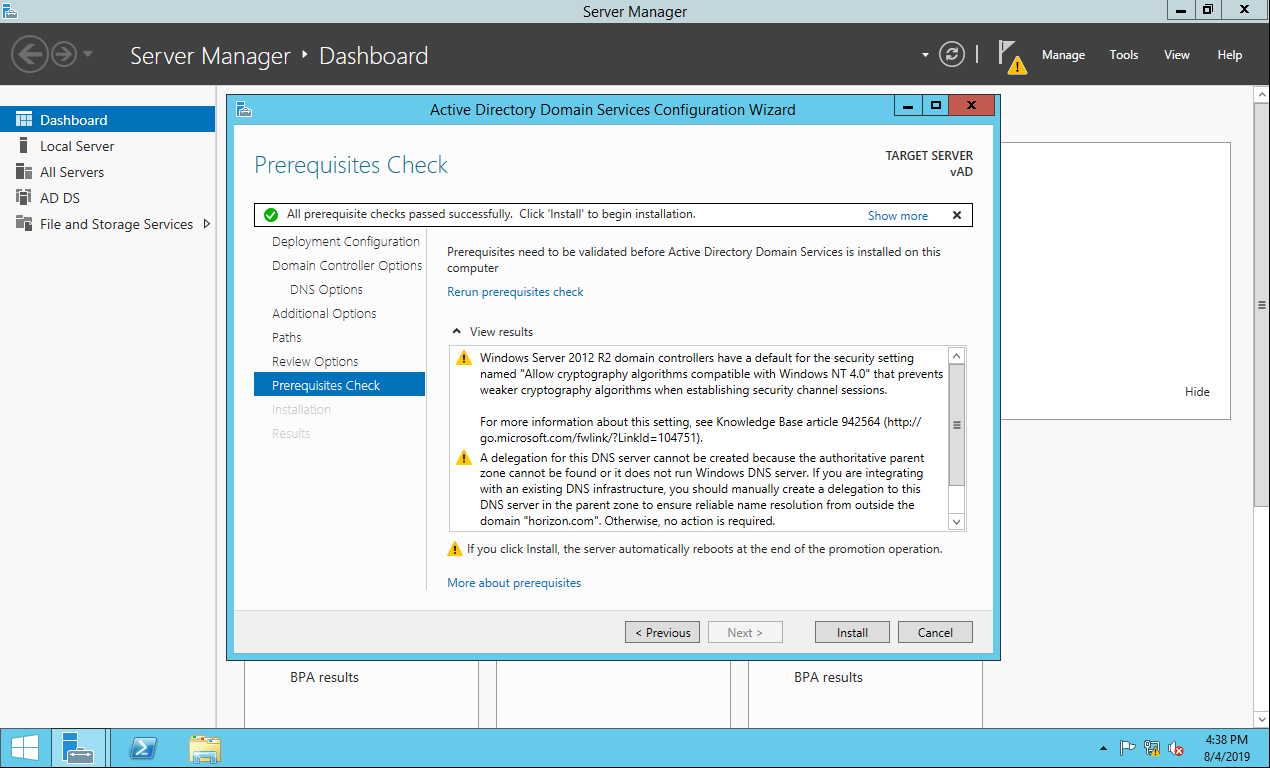1270x768 pixels.
Task: Click the Refresh icon in the header
Action: 952,55
